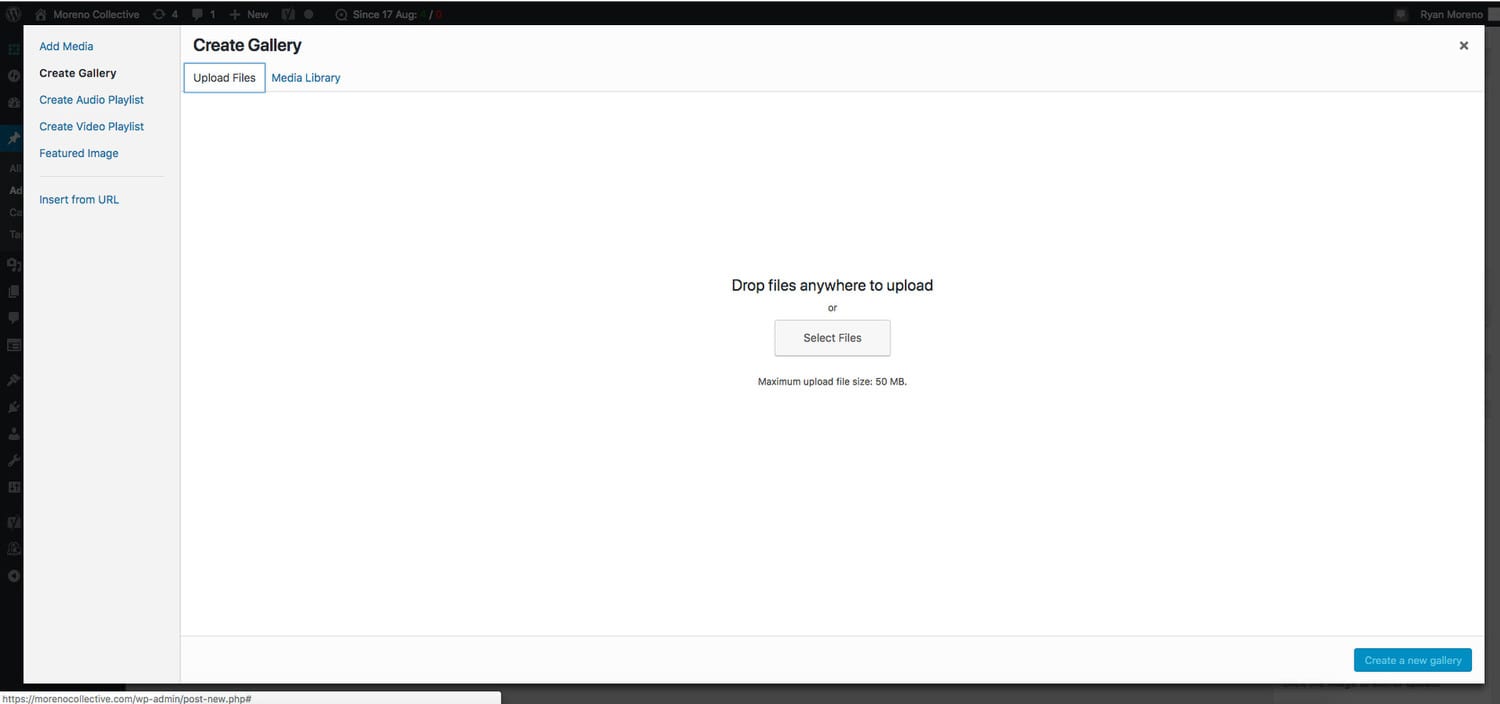Click Insert from URL link
This screenshot has width=1500, height=704.
79,200
